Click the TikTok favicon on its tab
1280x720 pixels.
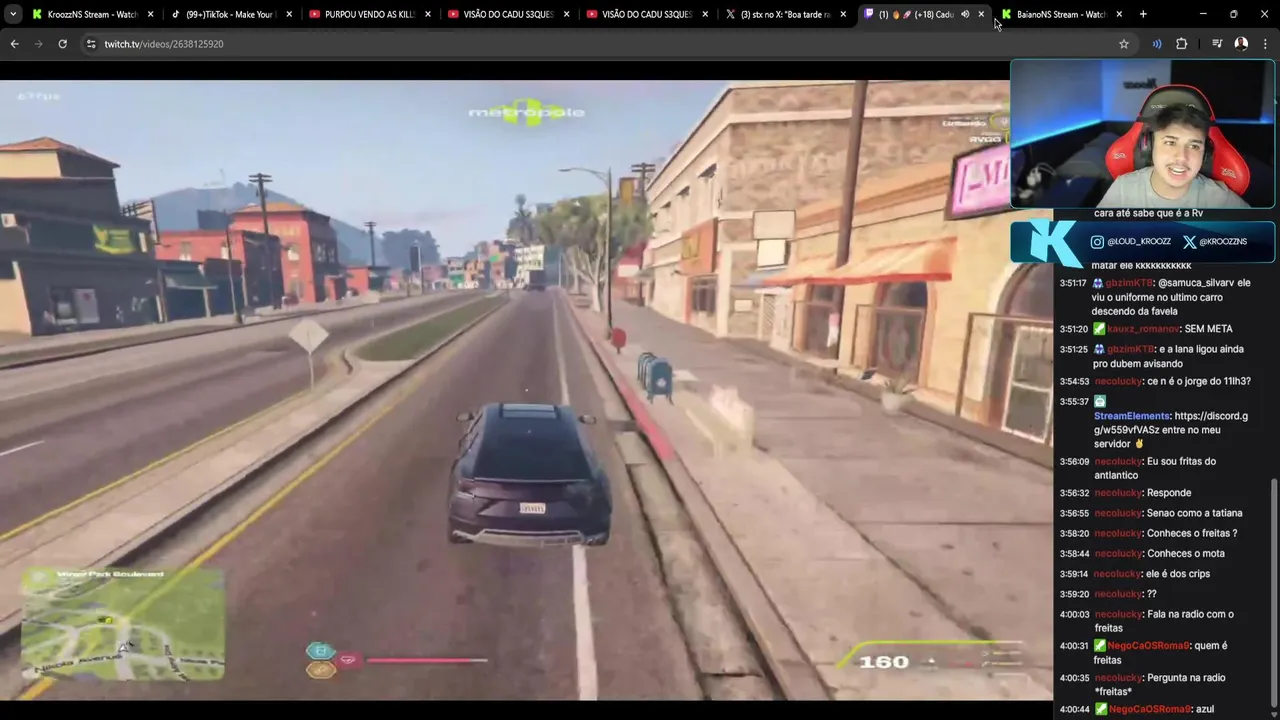tap(176, 14)
